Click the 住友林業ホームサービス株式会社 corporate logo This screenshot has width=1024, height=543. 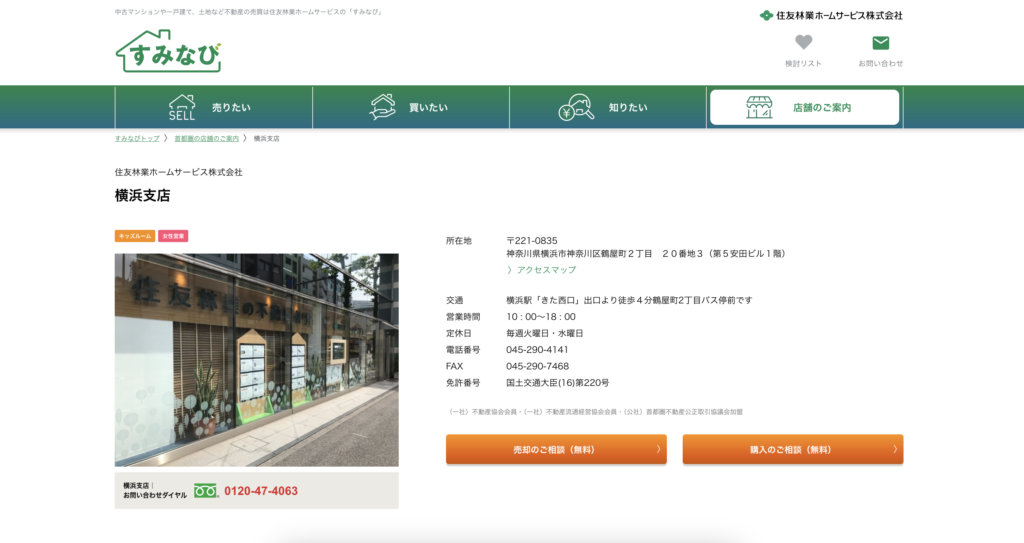click(x=830, y=15)
